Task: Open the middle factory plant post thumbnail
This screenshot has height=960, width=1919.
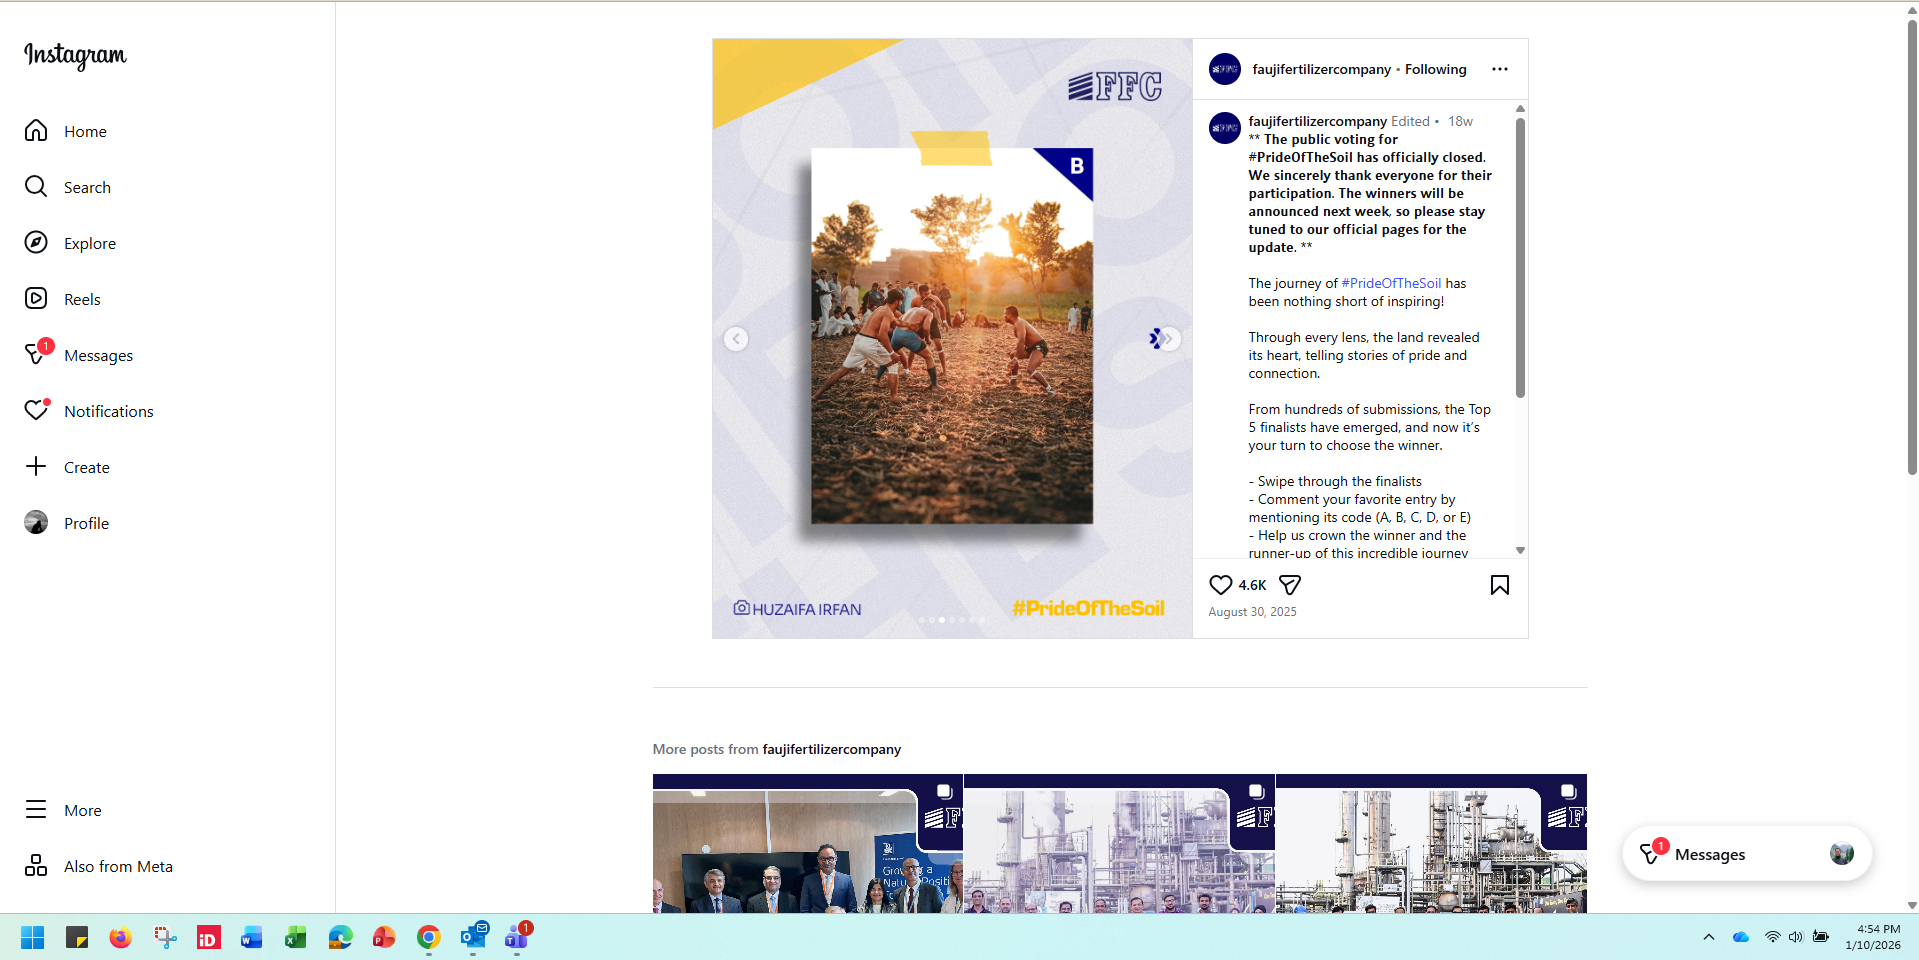Action: (1119, 843)
